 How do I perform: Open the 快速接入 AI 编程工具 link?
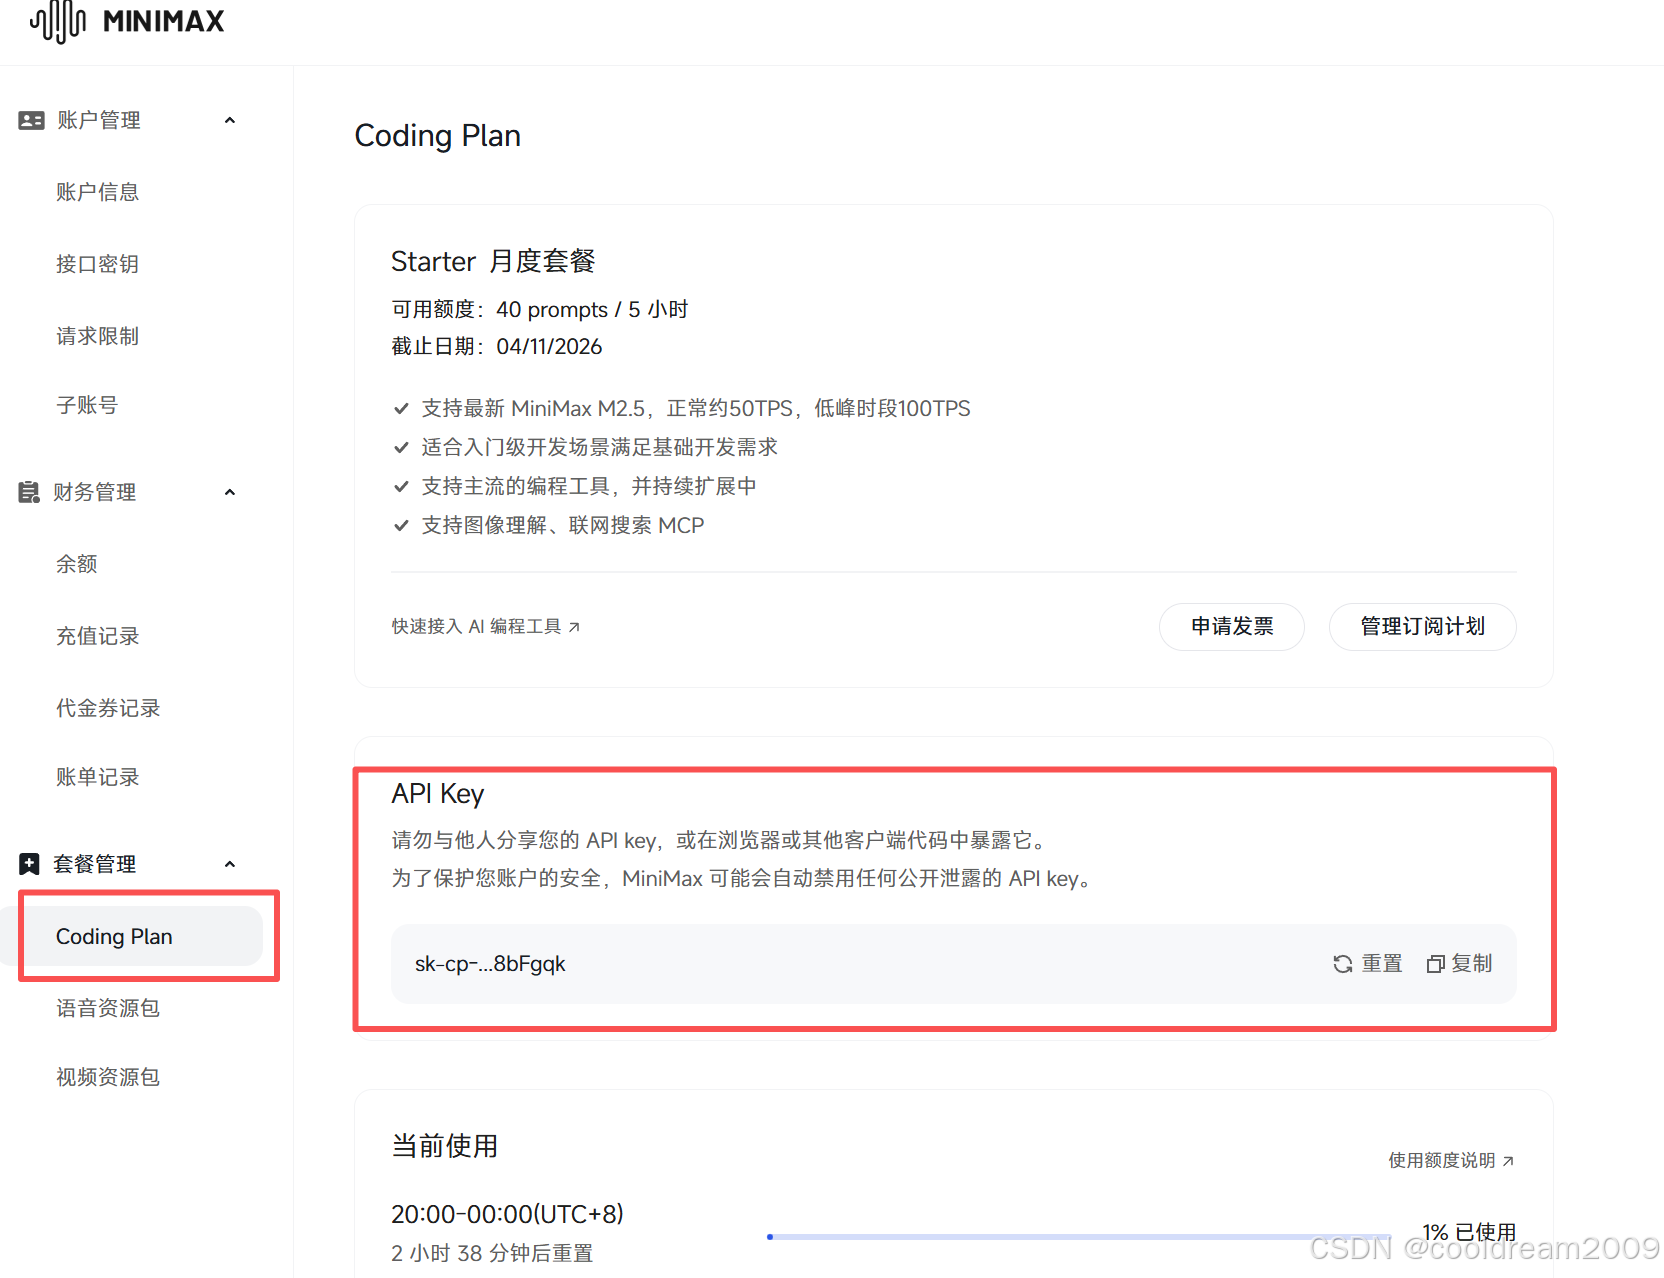pos(486,627)
